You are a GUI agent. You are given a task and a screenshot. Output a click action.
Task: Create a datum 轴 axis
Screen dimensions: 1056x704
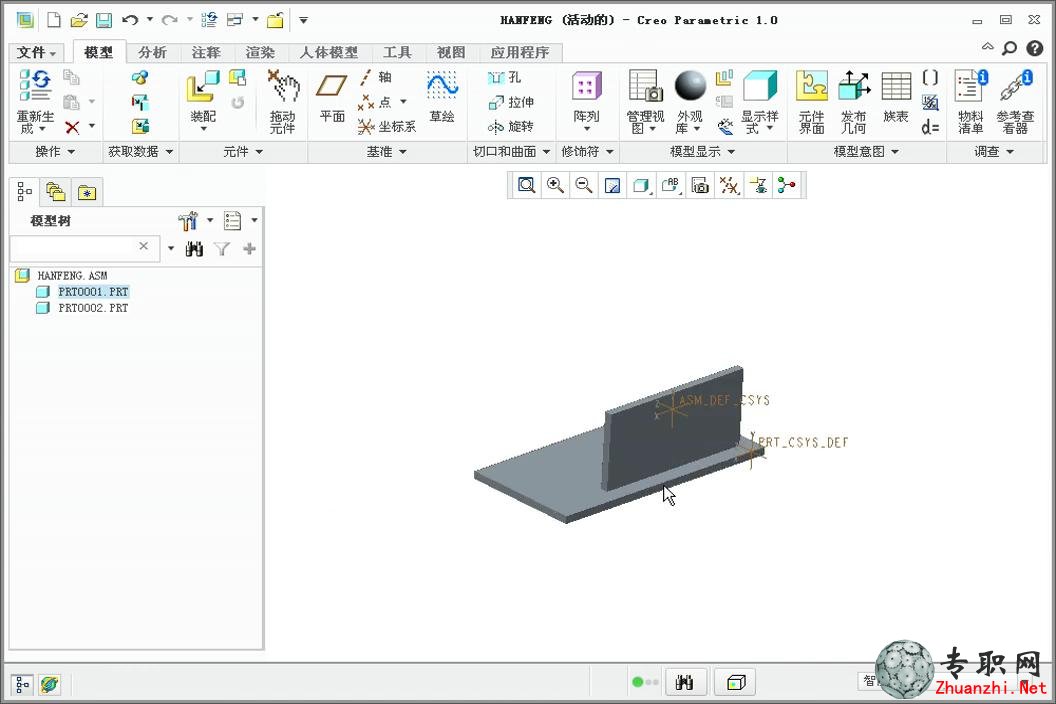pos(376,77)
